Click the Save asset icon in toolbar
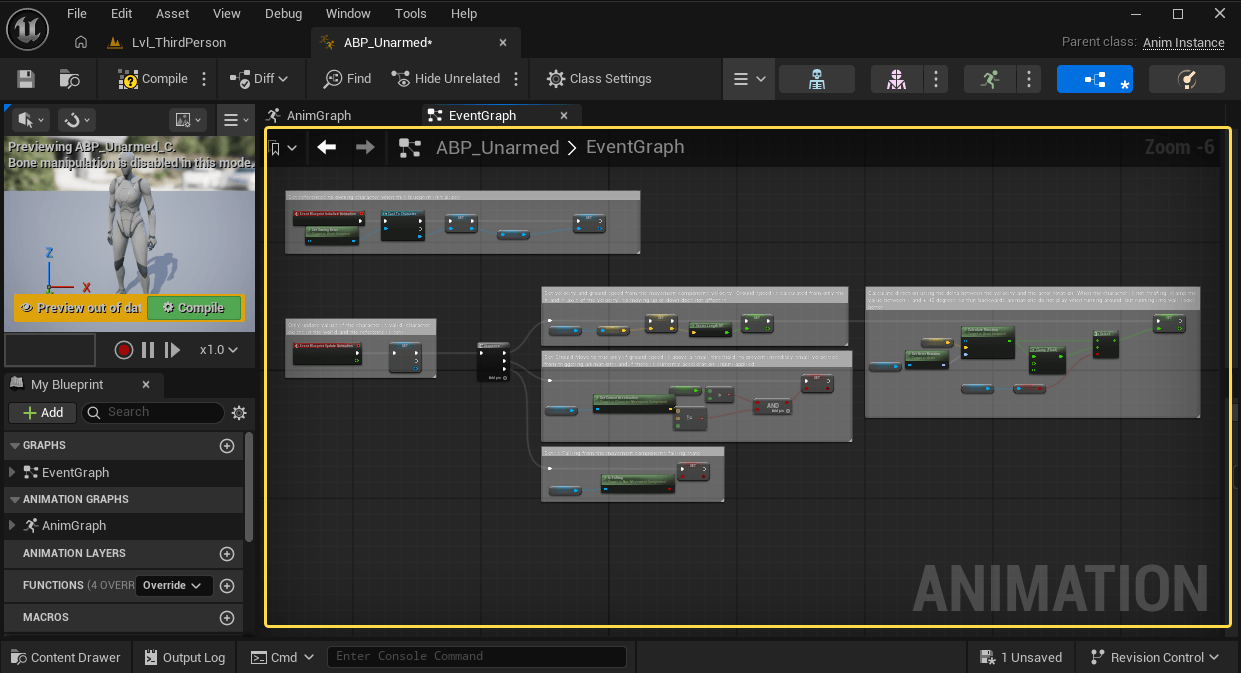This screenshot has width=1241, height=673. 26,79
